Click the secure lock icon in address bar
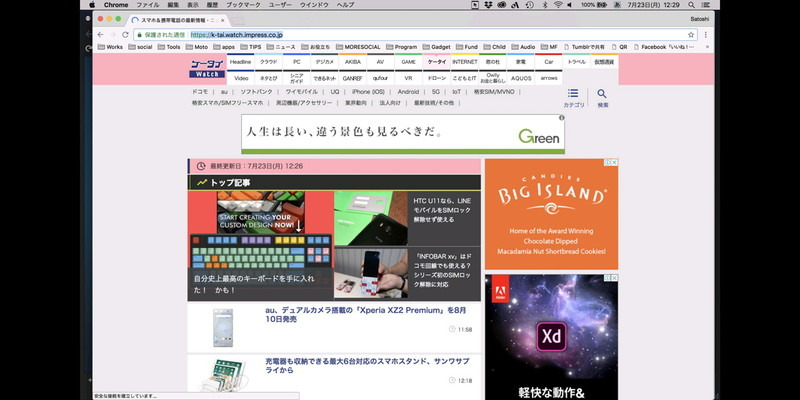 point(139,35)
